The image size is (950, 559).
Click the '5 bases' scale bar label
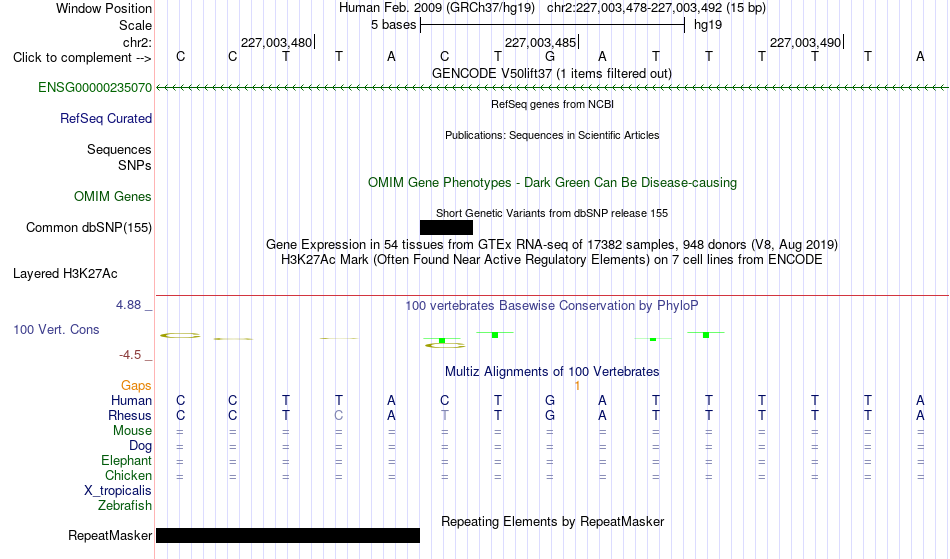(x=393, y=25)
